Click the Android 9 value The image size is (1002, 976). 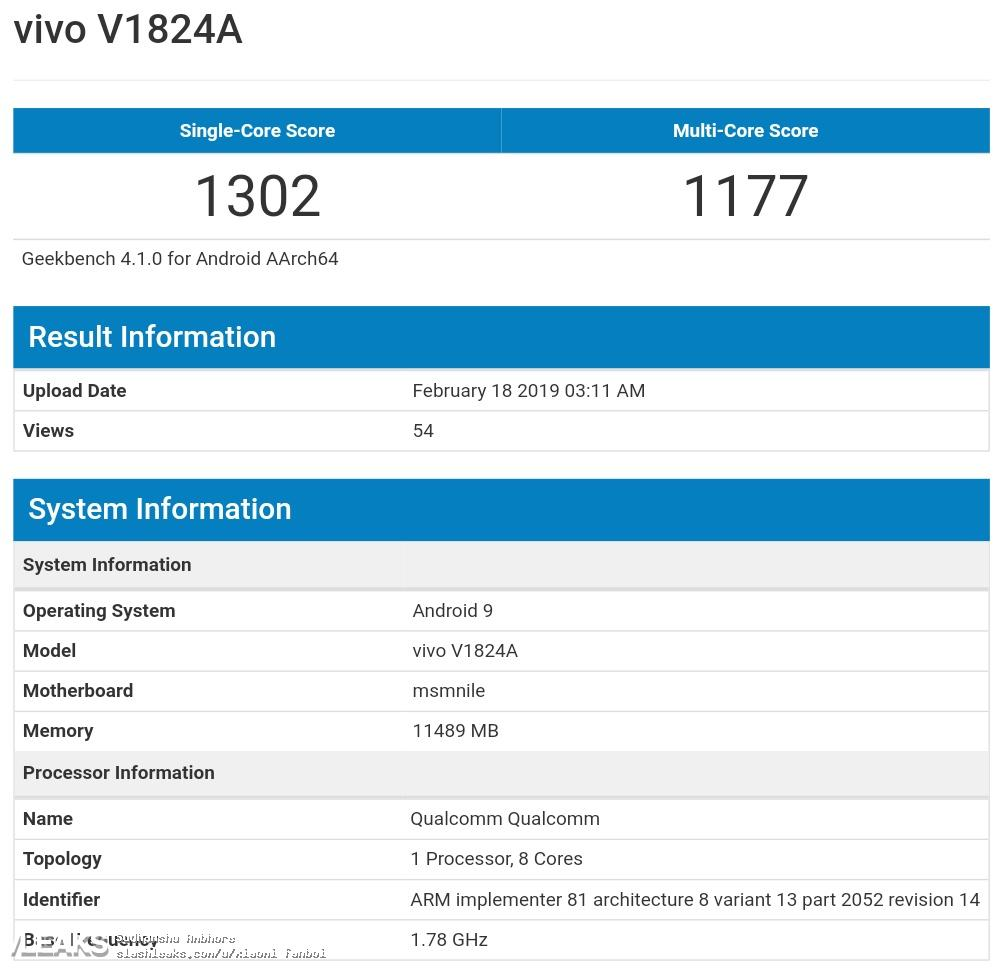coord(452,611)
